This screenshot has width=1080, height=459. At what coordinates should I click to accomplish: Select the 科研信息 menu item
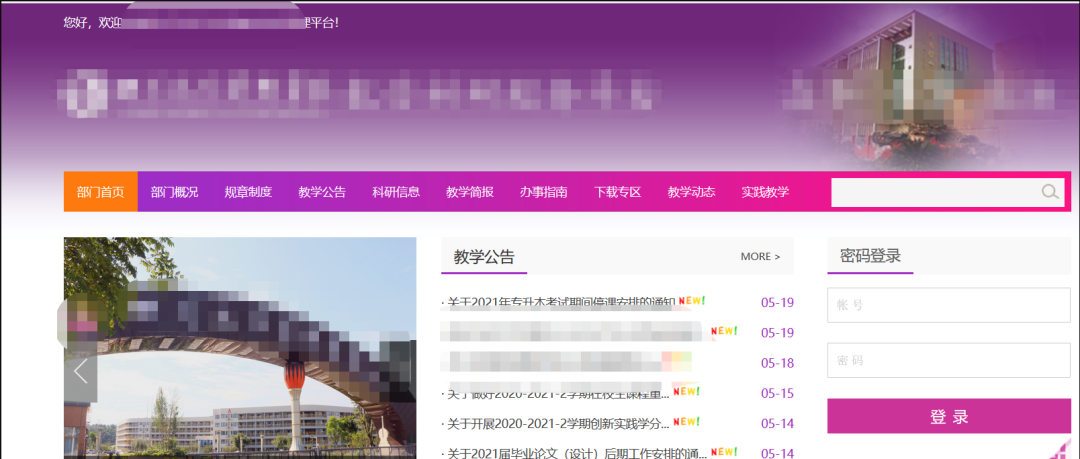point(396,192)
